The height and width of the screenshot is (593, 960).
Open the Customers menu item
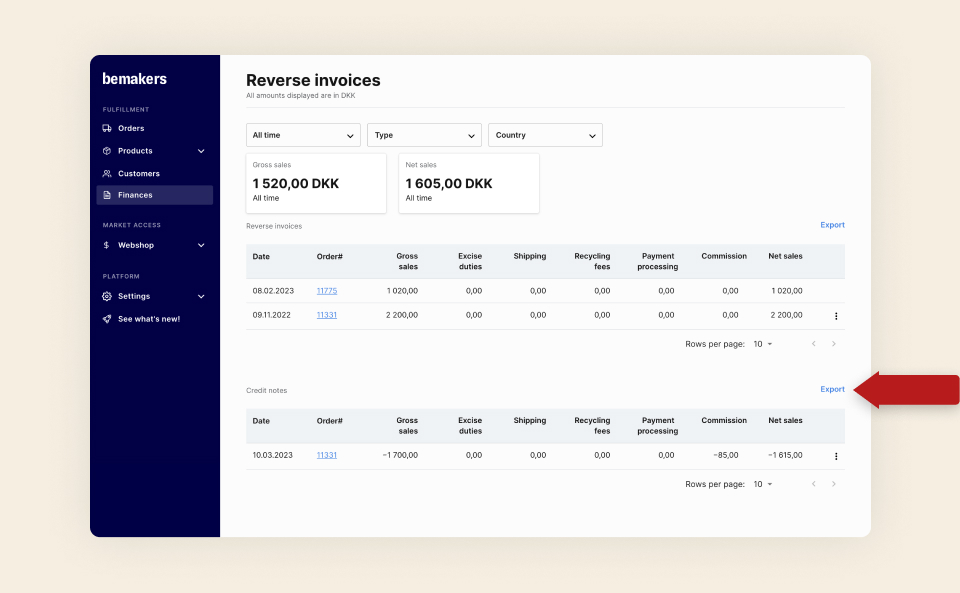pos(154,174)
